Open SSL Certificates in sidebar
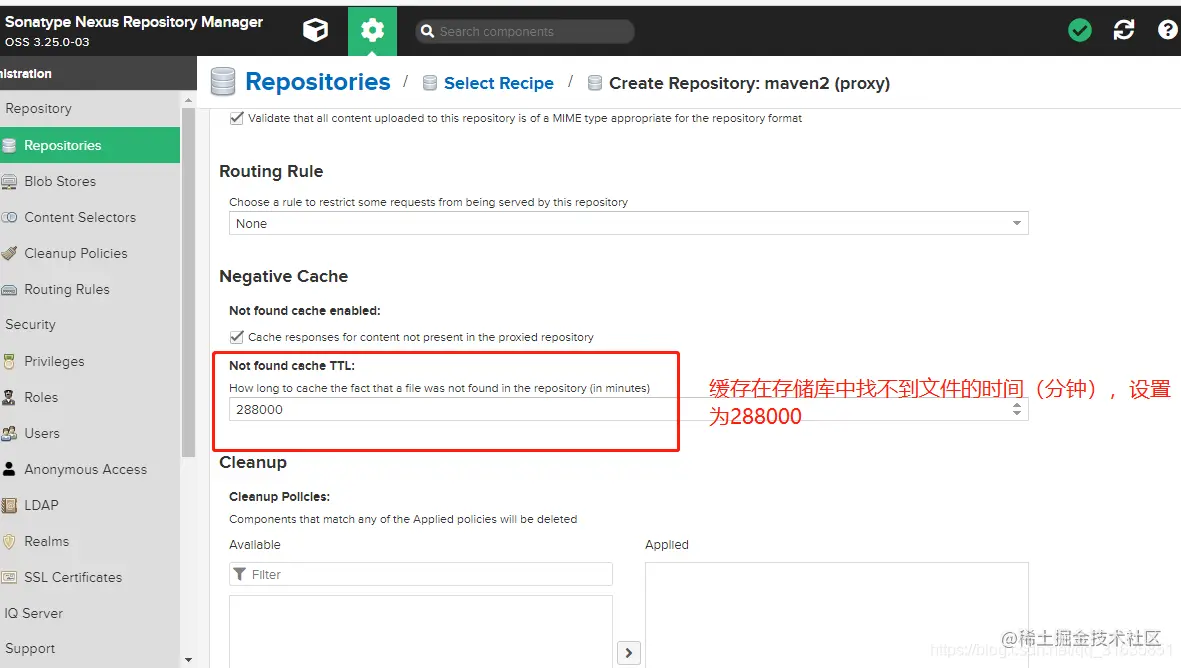1181x668 pixels. [72, 578]
